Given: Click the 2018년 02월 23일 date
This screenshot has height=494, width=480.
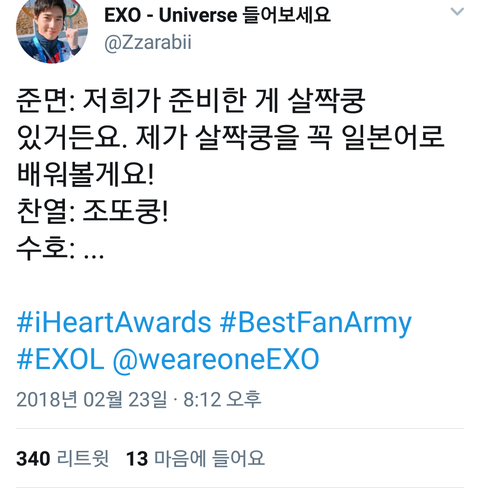Looking at the screenshot, I should pyautogui.click(x=92, y=399).
